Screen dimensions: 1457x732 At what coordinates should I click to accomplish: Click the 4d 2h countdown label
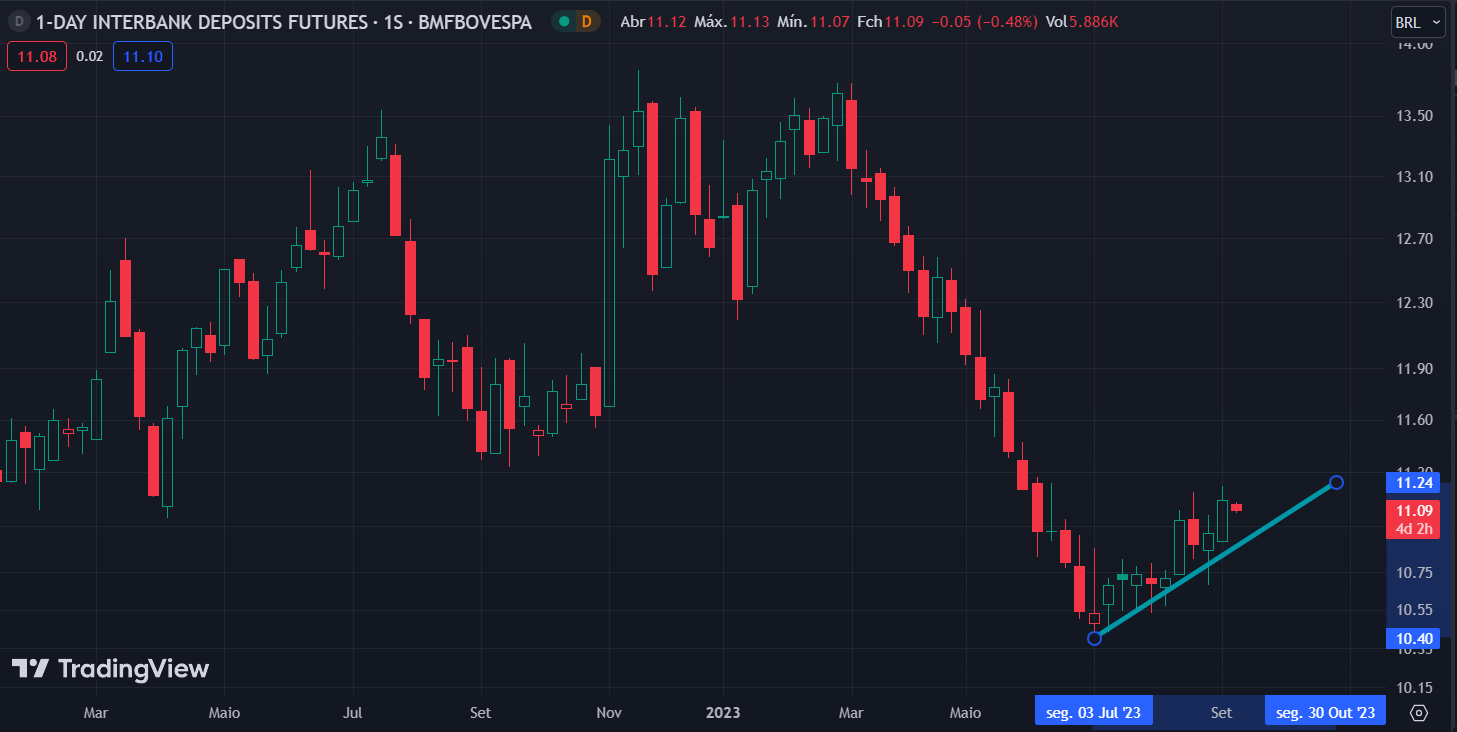1414,528
